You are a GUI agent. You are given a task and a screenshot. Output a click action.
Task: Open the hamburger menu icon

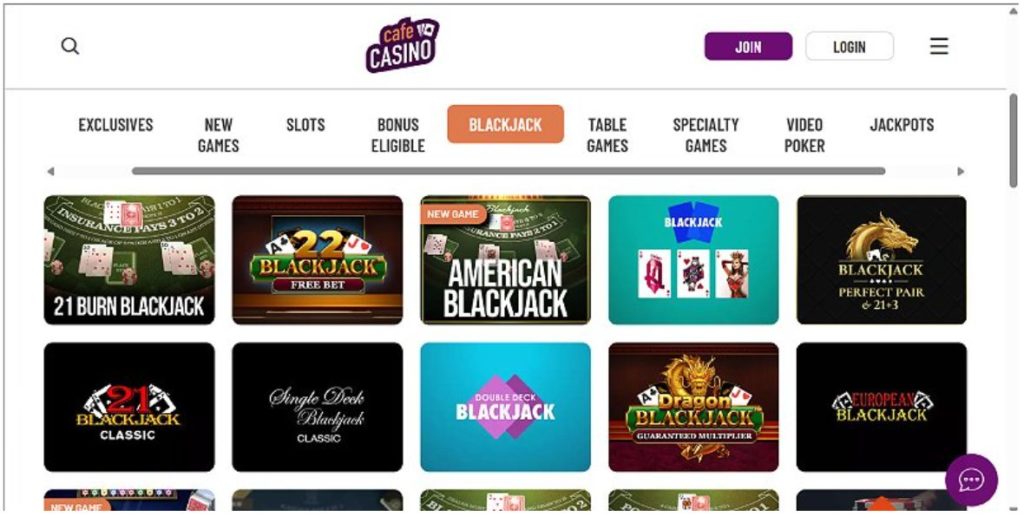938,46
